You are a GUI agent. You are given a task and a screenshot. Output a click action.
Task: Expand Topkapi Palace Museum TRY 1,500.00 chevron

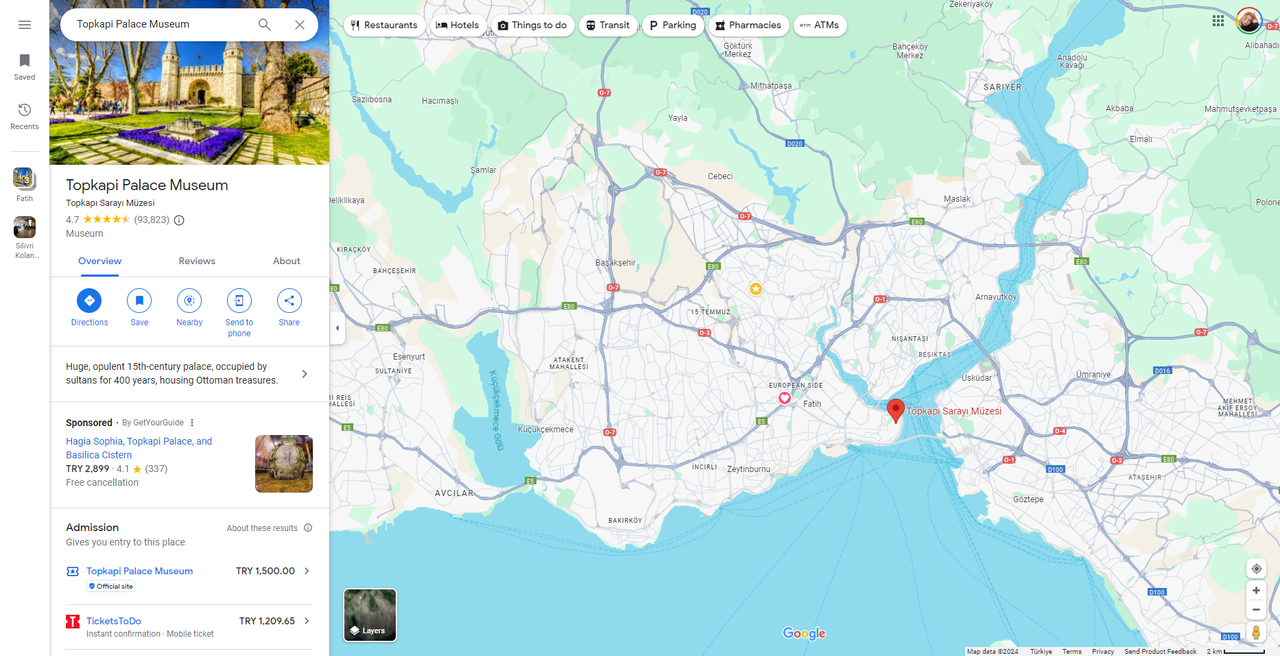[307, 571]
